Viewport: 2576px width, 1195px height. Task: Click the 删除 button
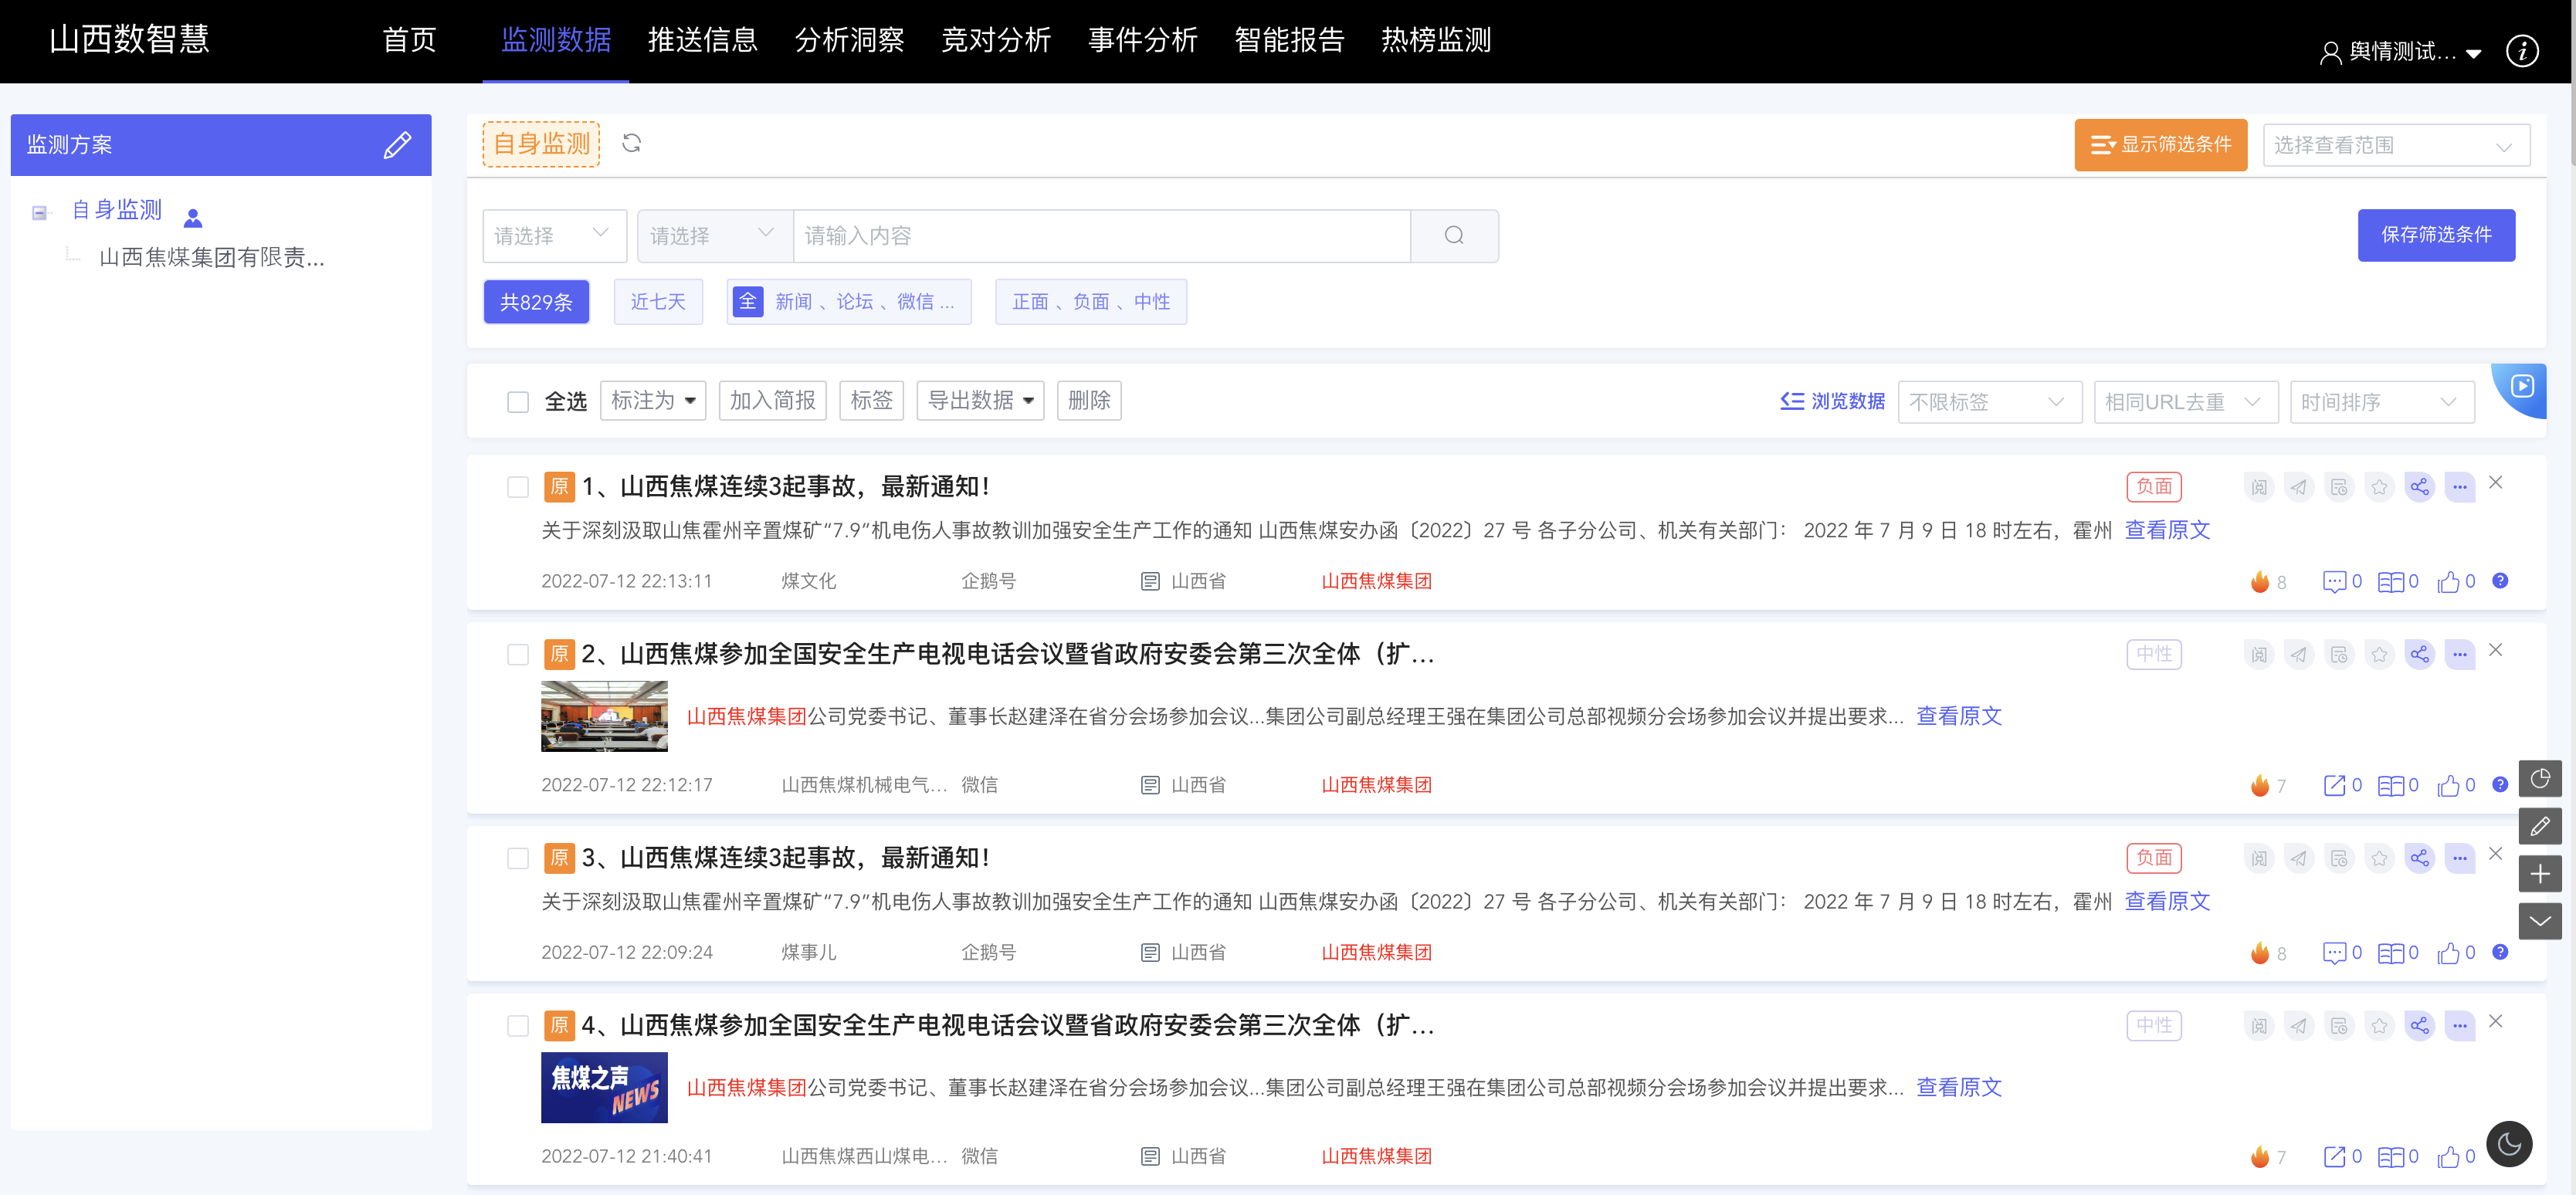tap(1088, 400)
